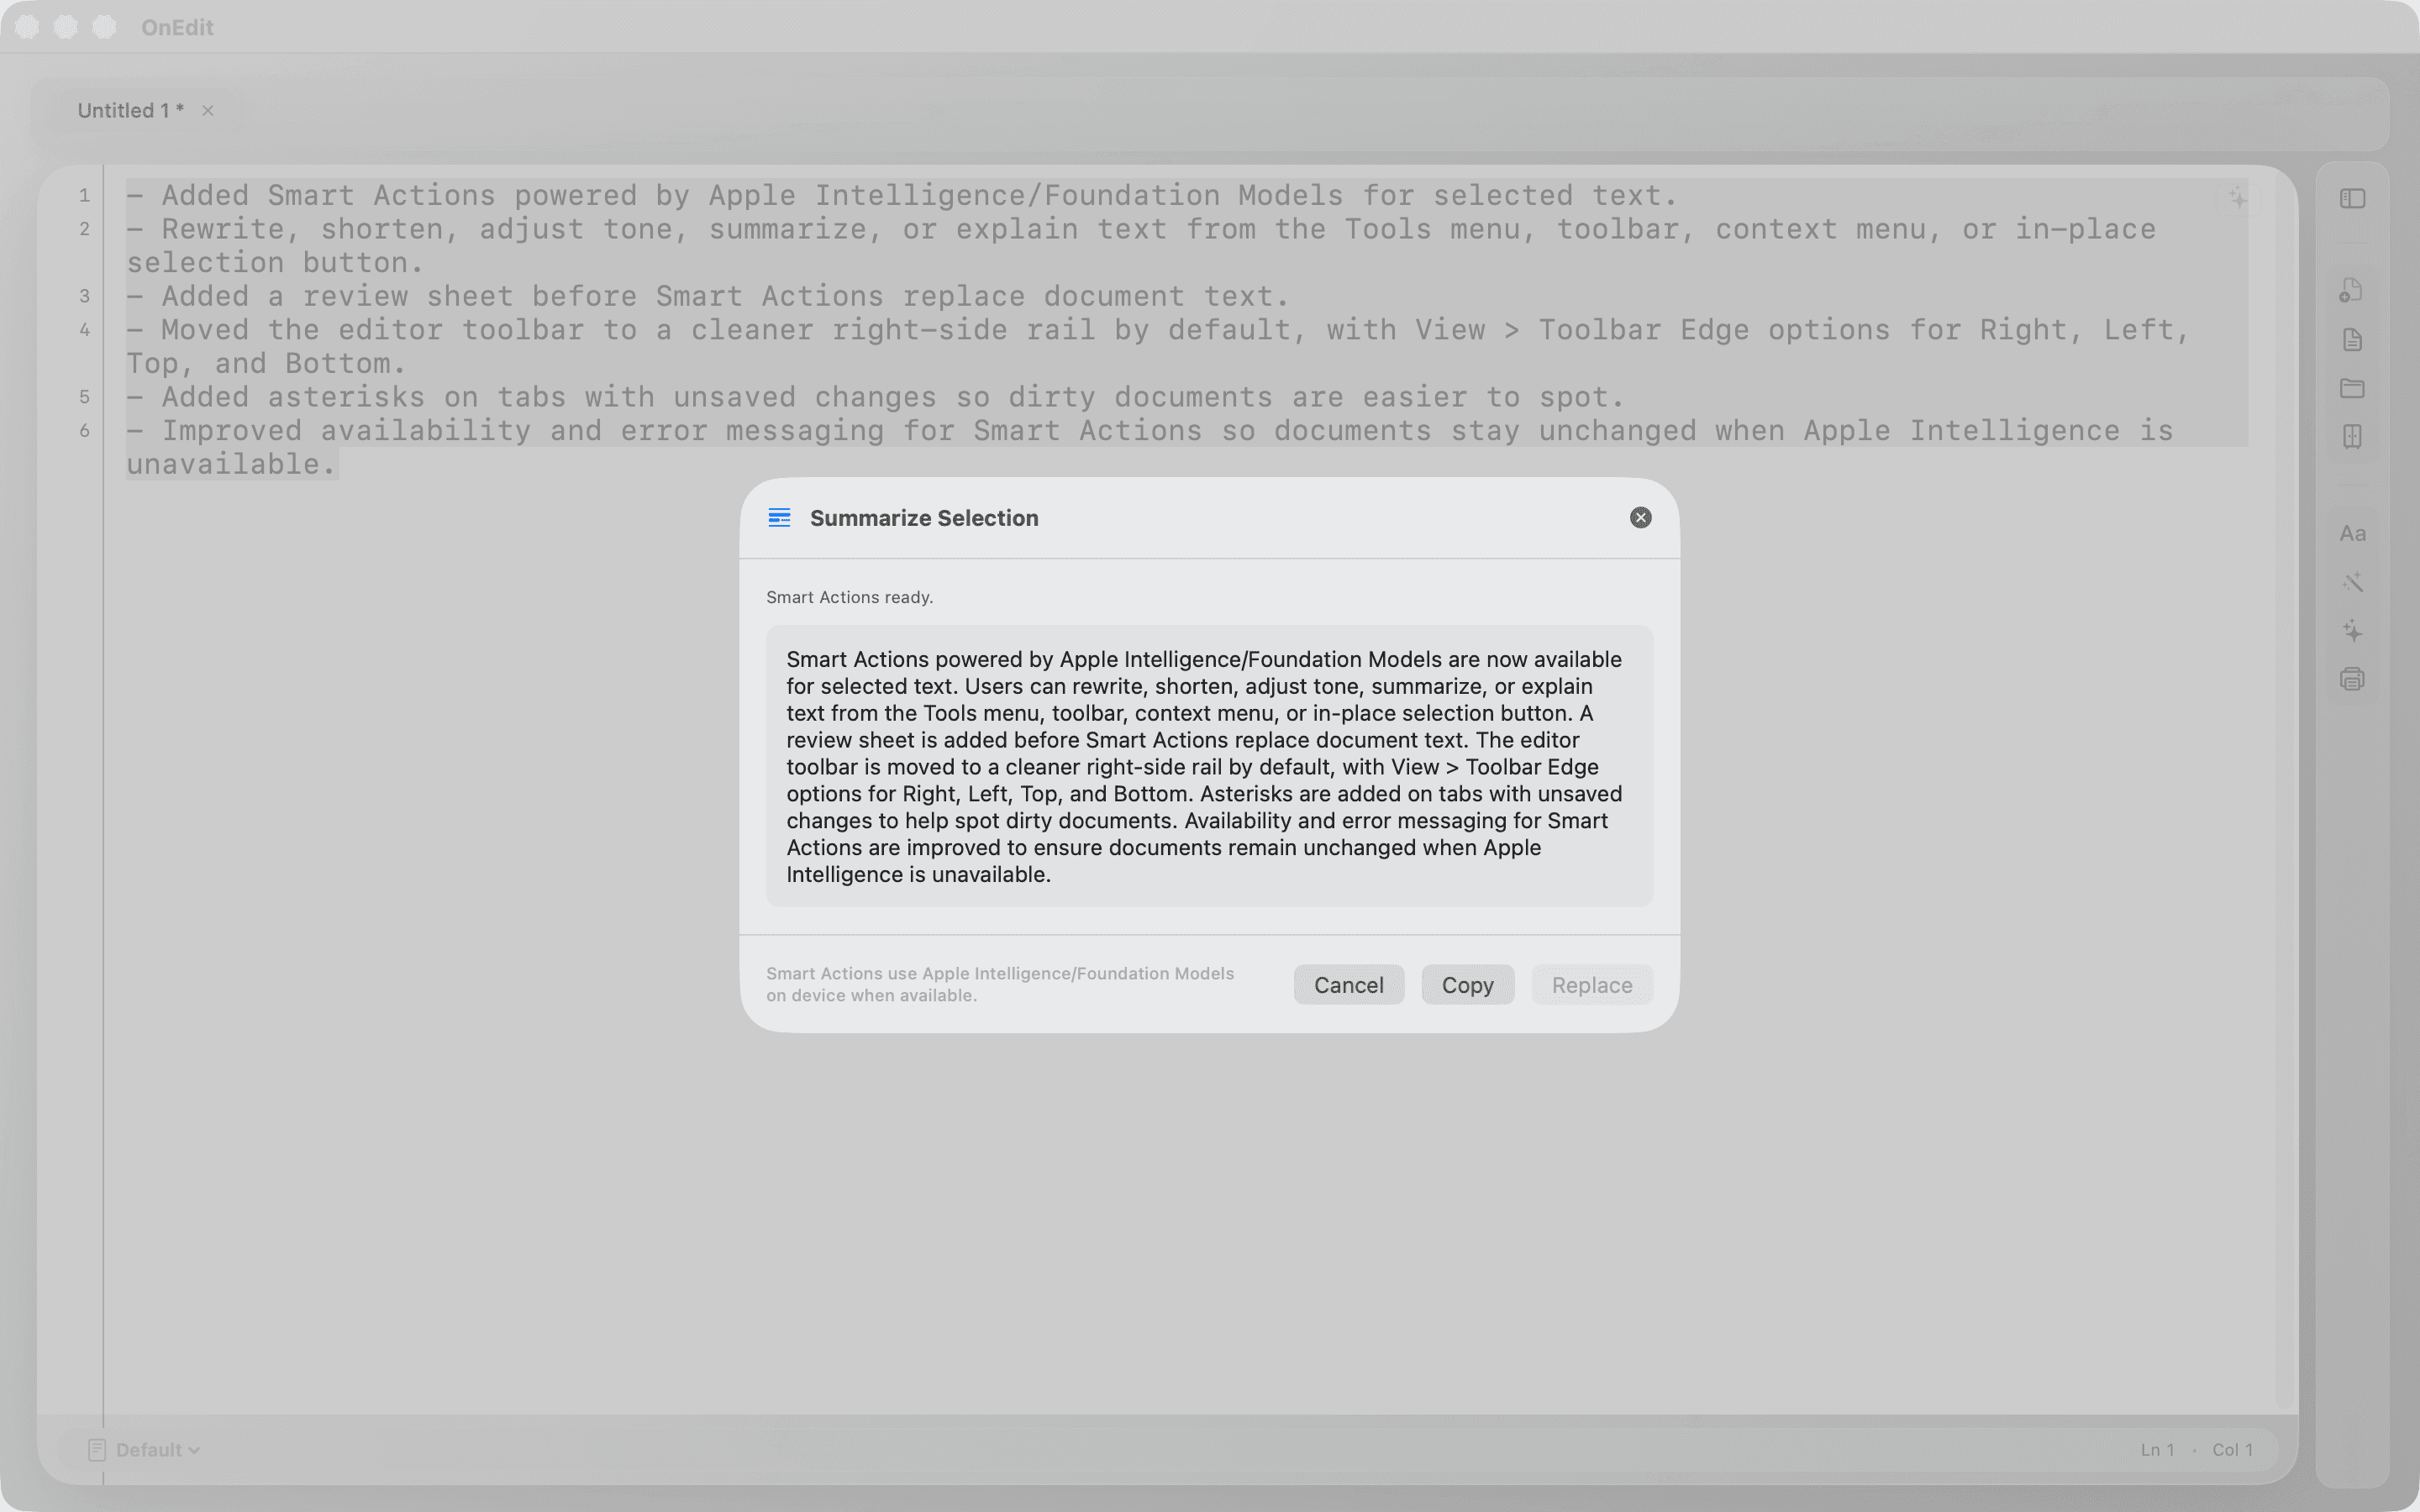The height and width of the screenshot is (1512, 2420).
Task: Click the OnEdit window title
Action: (177, 27)
